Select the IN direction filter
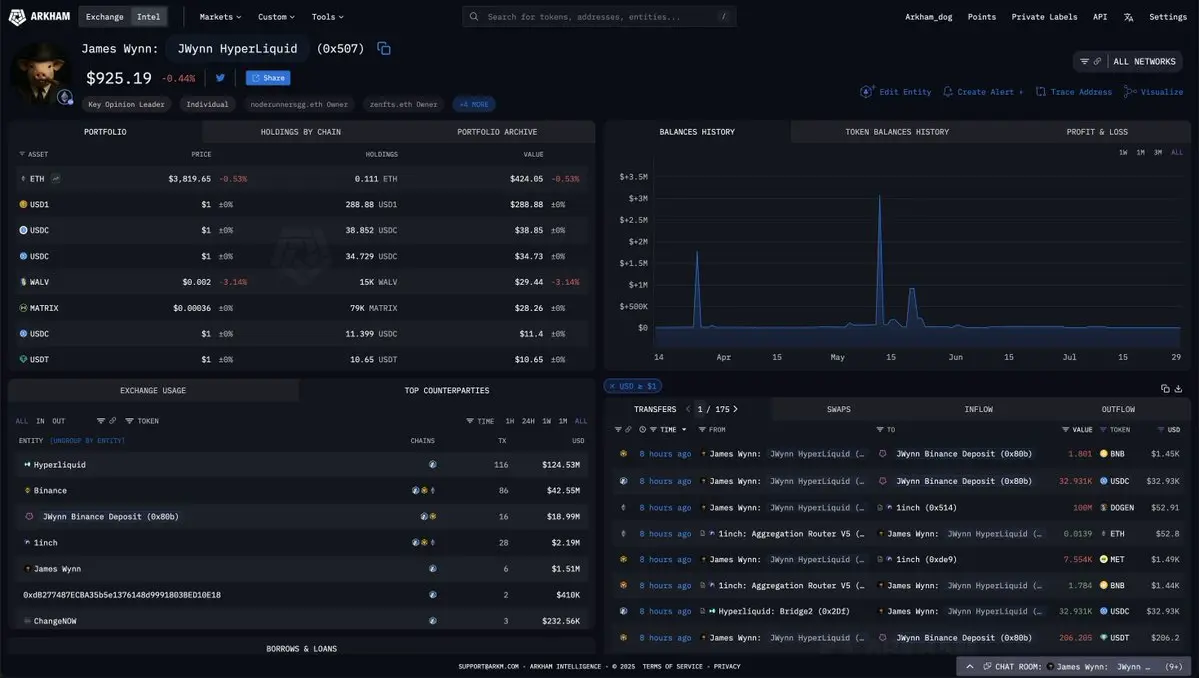Screen dimensions: 1199x678 tap(40, 421)
